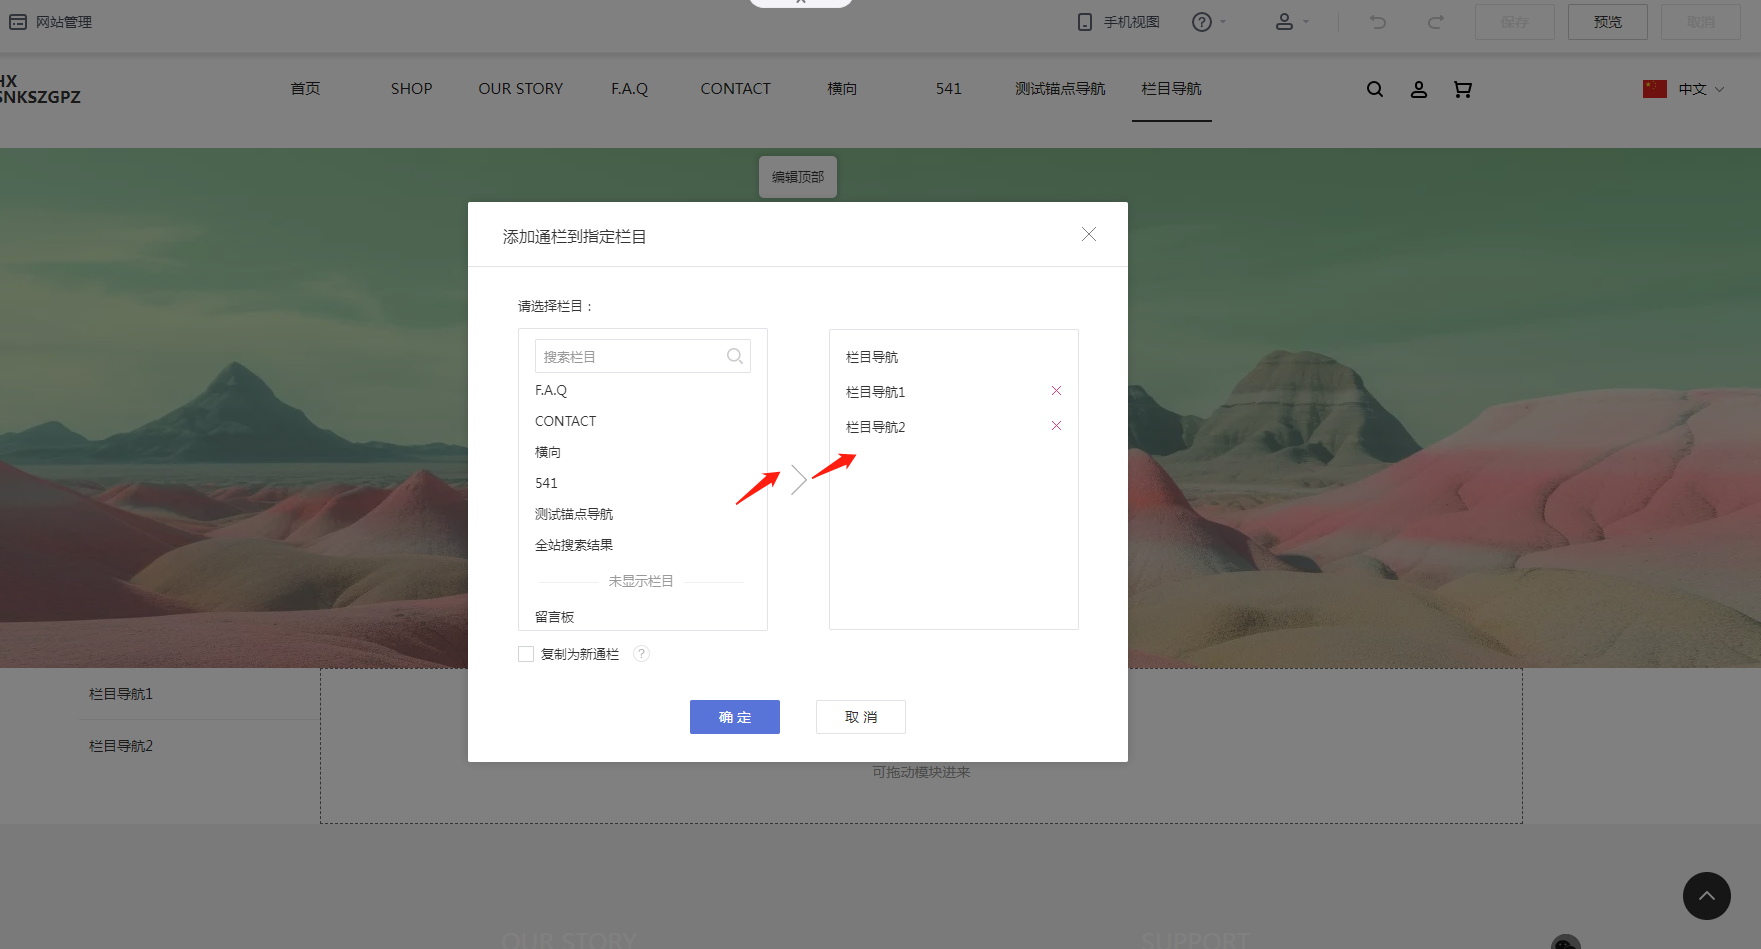The height and width of the screenshot is (949, 1761).
Task: Click the 搜索栏目 search input field
Action: coord(630,357)
